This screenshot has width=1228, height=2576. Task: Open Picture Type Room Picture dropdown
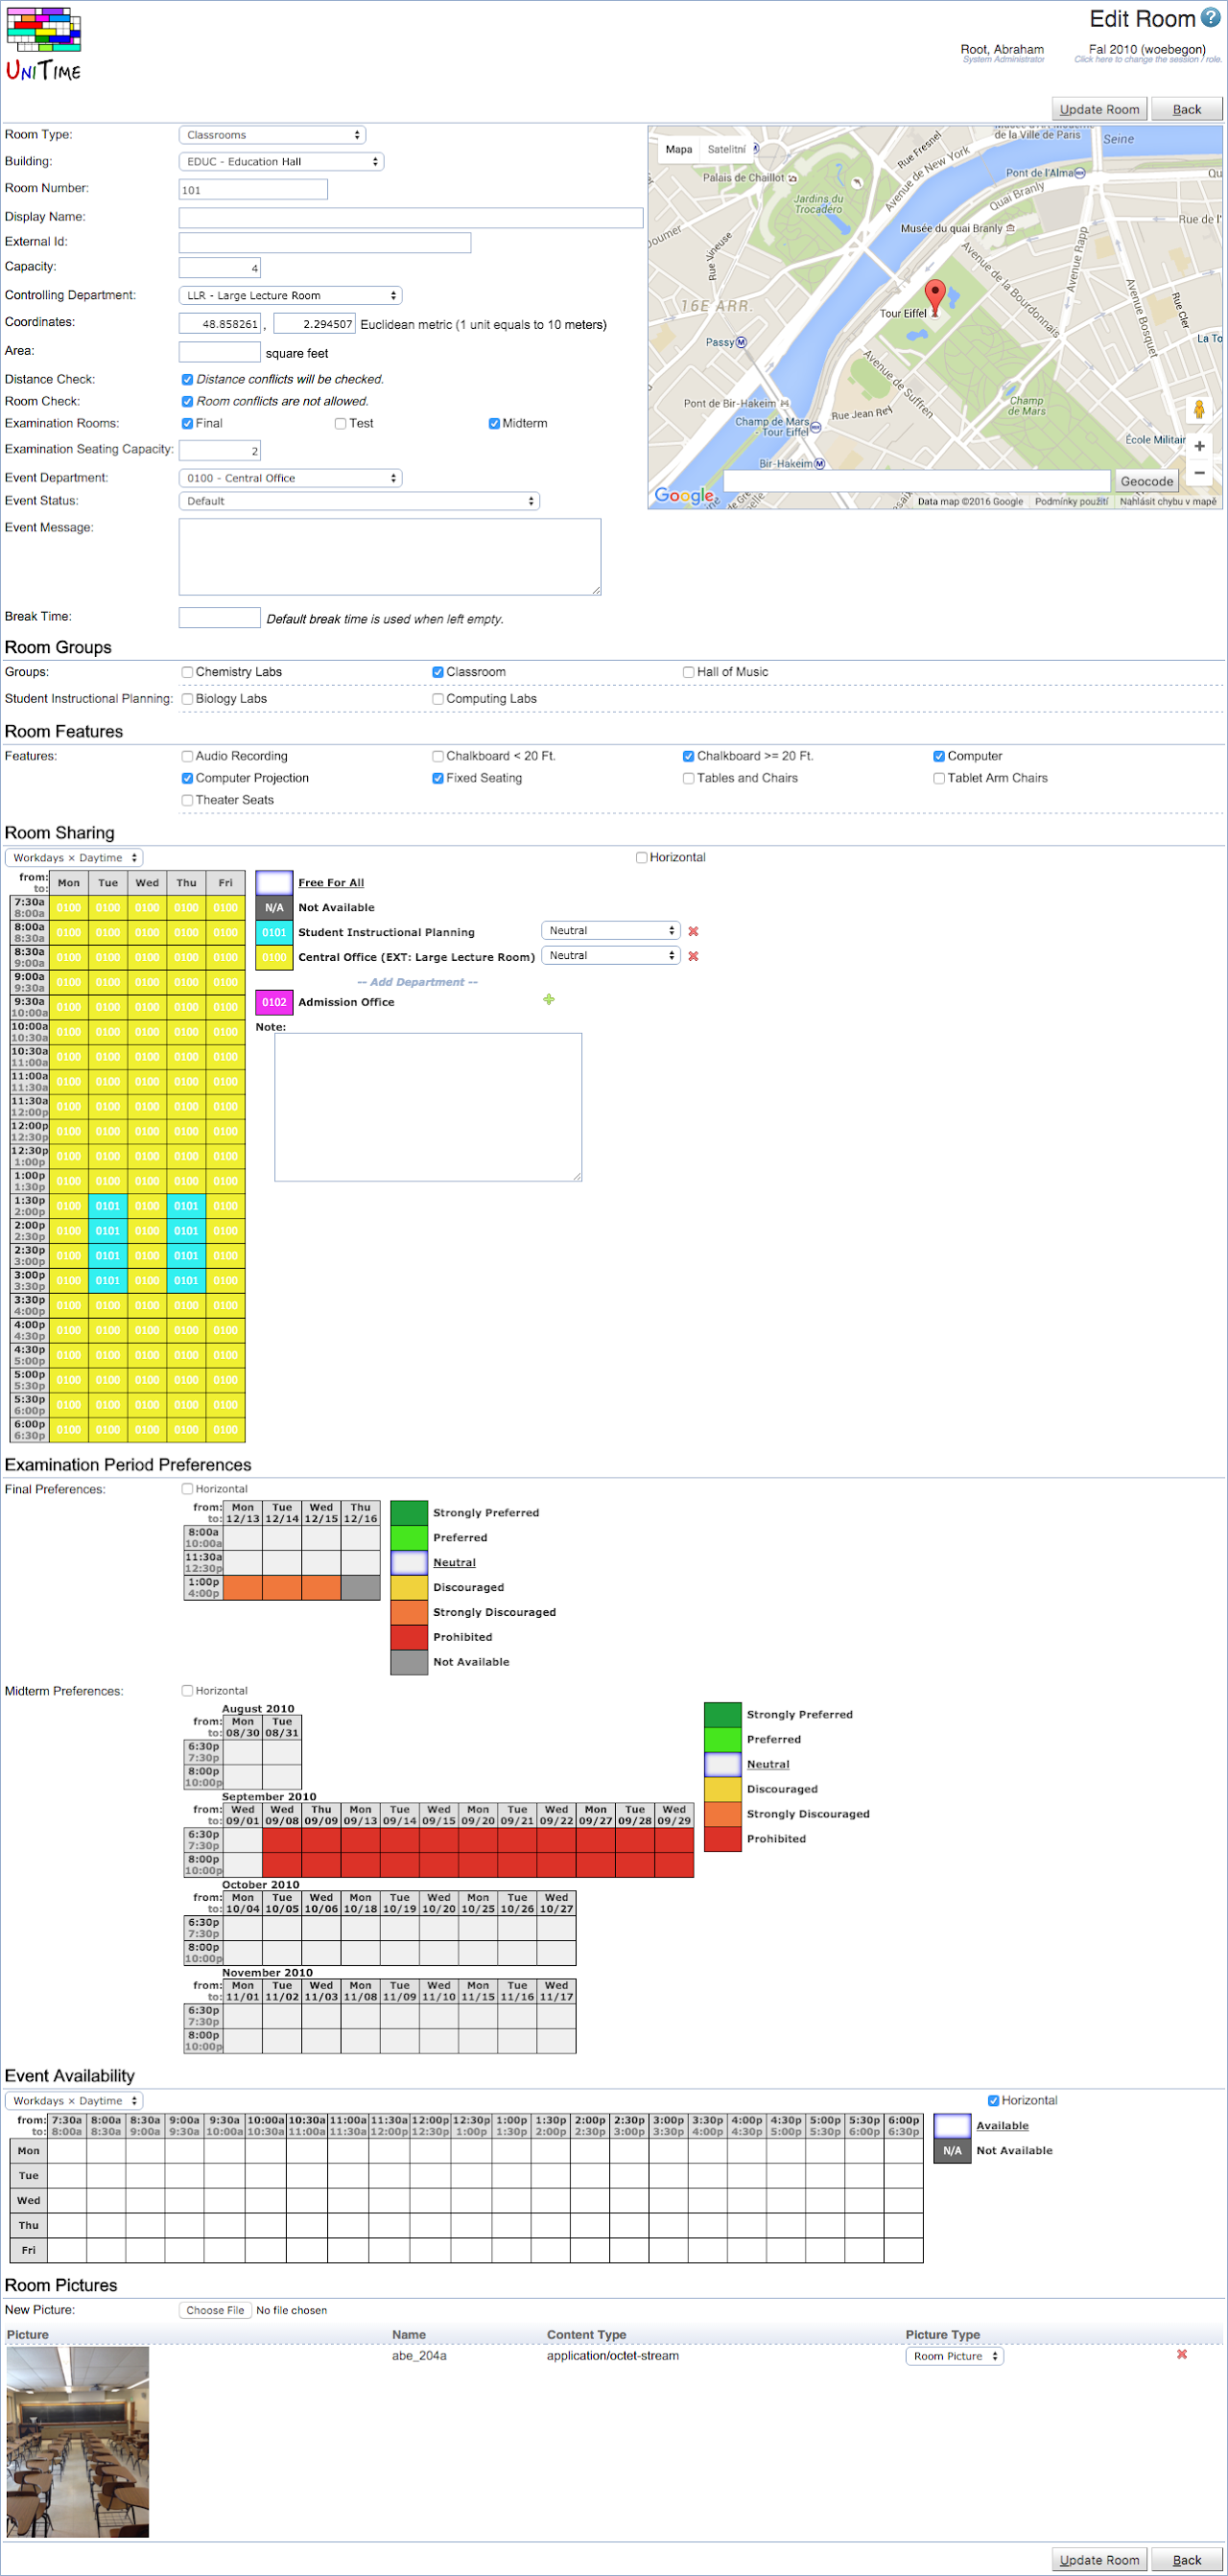(x=954, y=2356)
